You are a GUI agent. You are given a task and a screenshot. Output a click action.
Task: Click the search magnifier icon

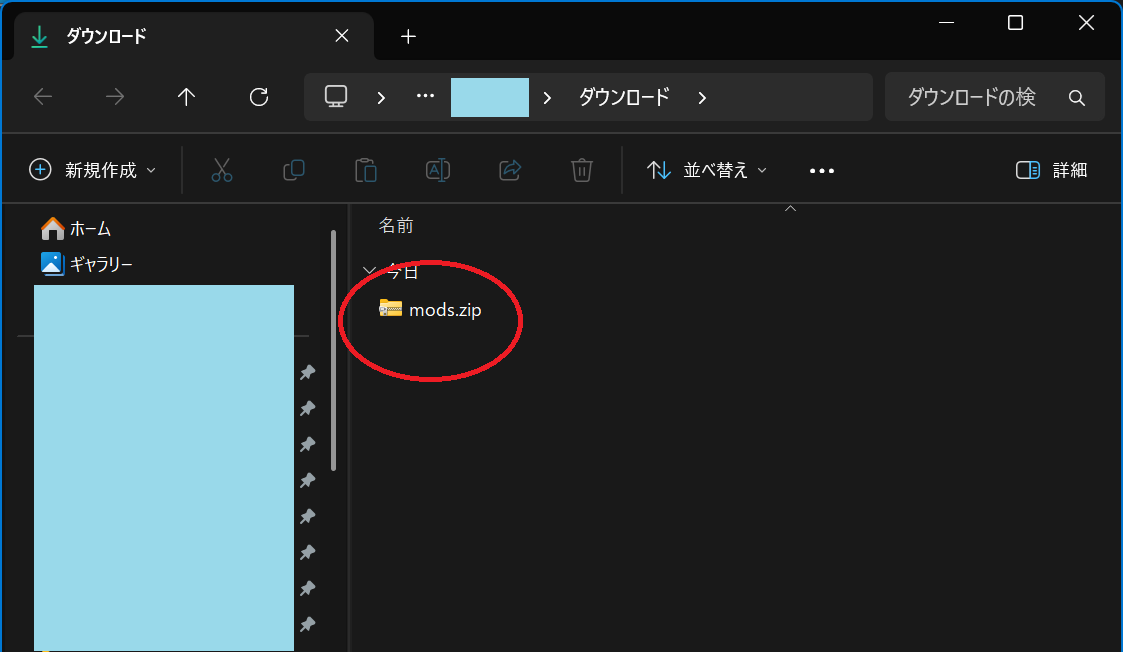click(x=1076, y=97)
